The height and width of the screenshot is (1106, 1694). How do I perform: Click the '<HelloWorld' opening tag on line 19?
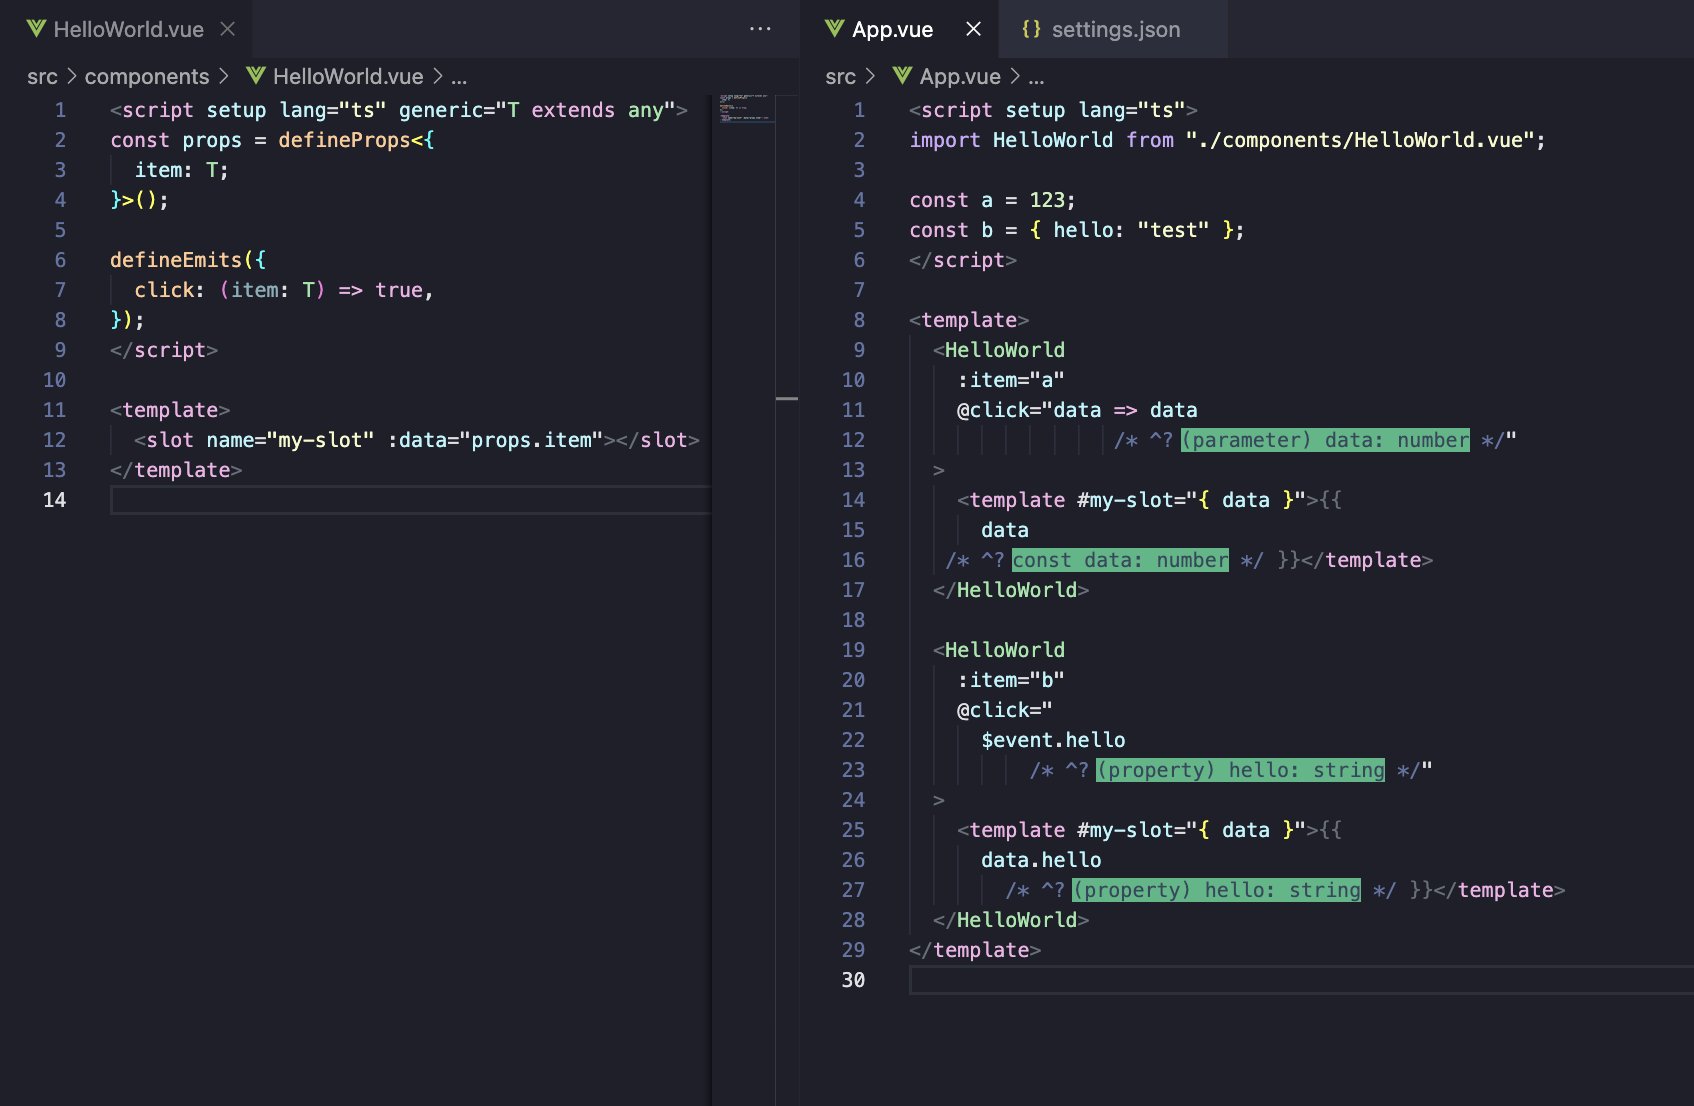click(999, 650)
